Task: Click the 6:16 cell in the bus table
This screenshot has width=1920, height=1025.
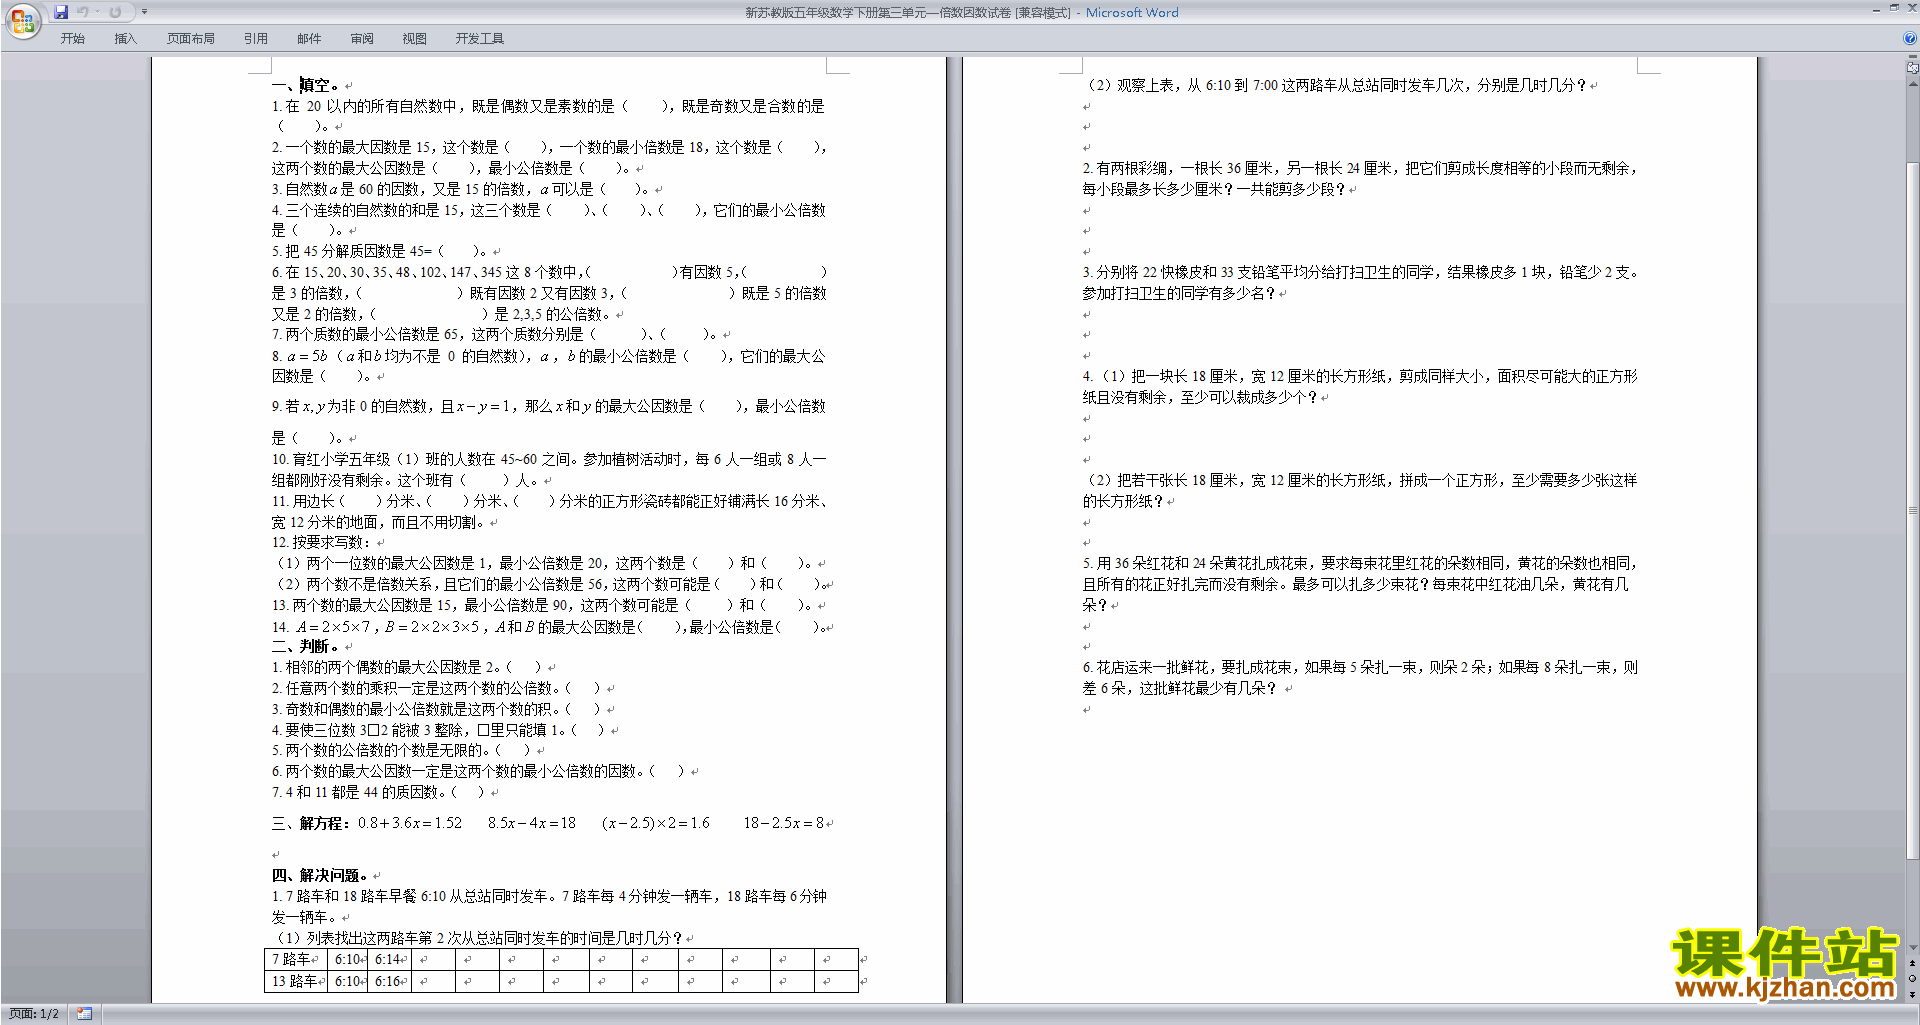Action: tap(391, 981)
